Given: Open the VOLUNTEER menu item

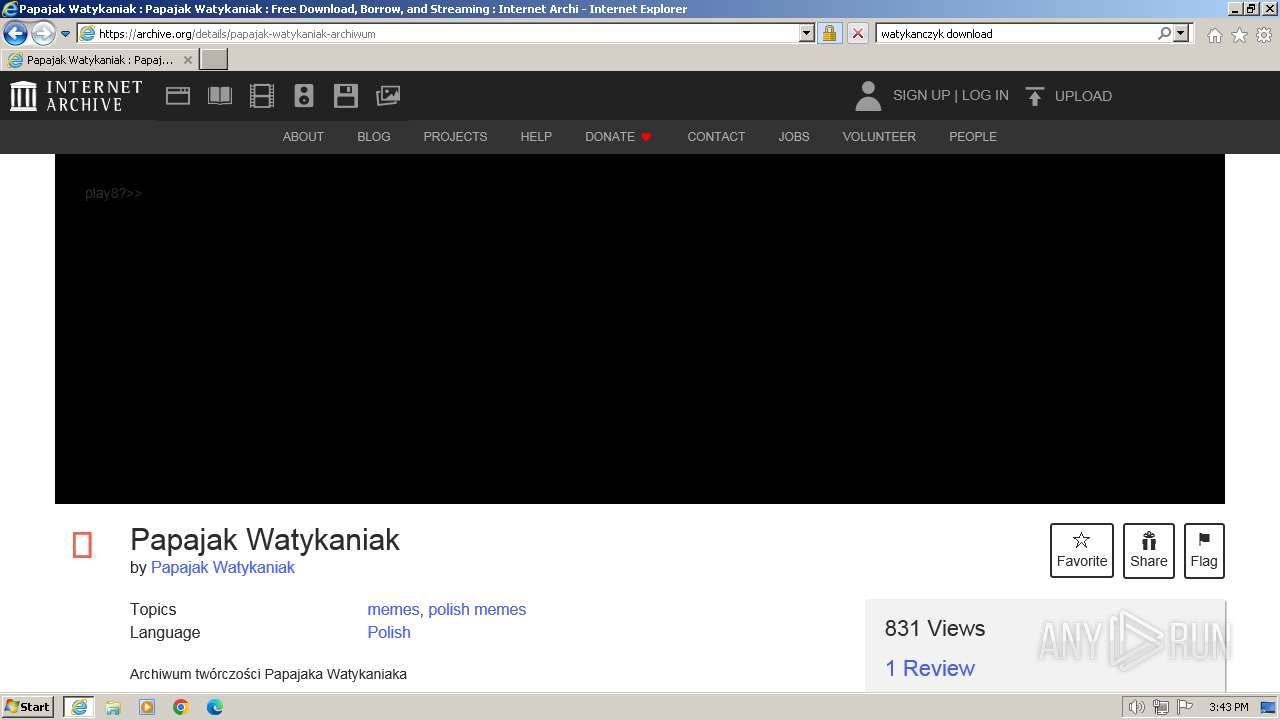Looking at the screenshot, I should (x=879, y=137).
